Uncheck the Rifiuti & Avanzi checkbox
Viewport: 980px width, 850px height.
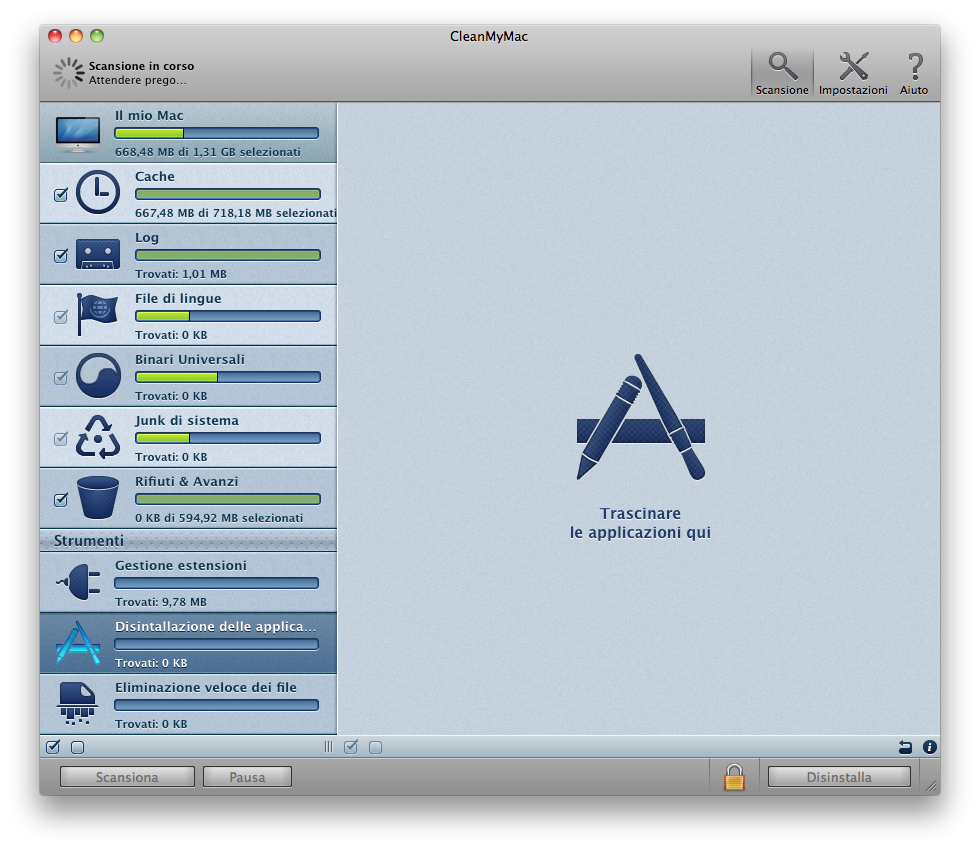click(60, 499)
